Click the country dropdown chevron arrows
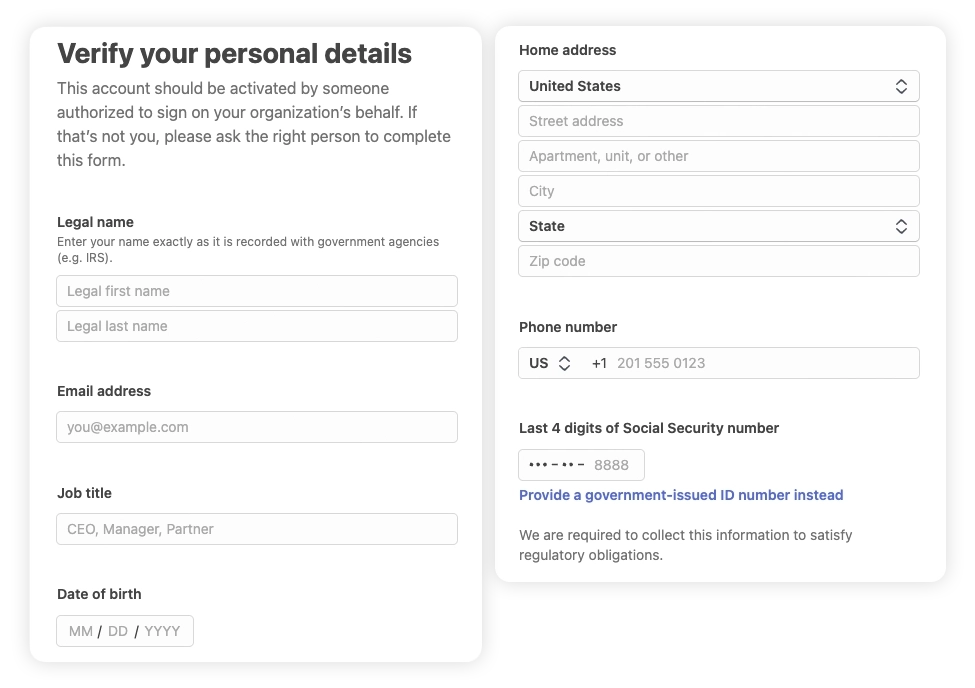Image resolution: width=975 pixels, height=688 pixels. click(x=901, y=86)
